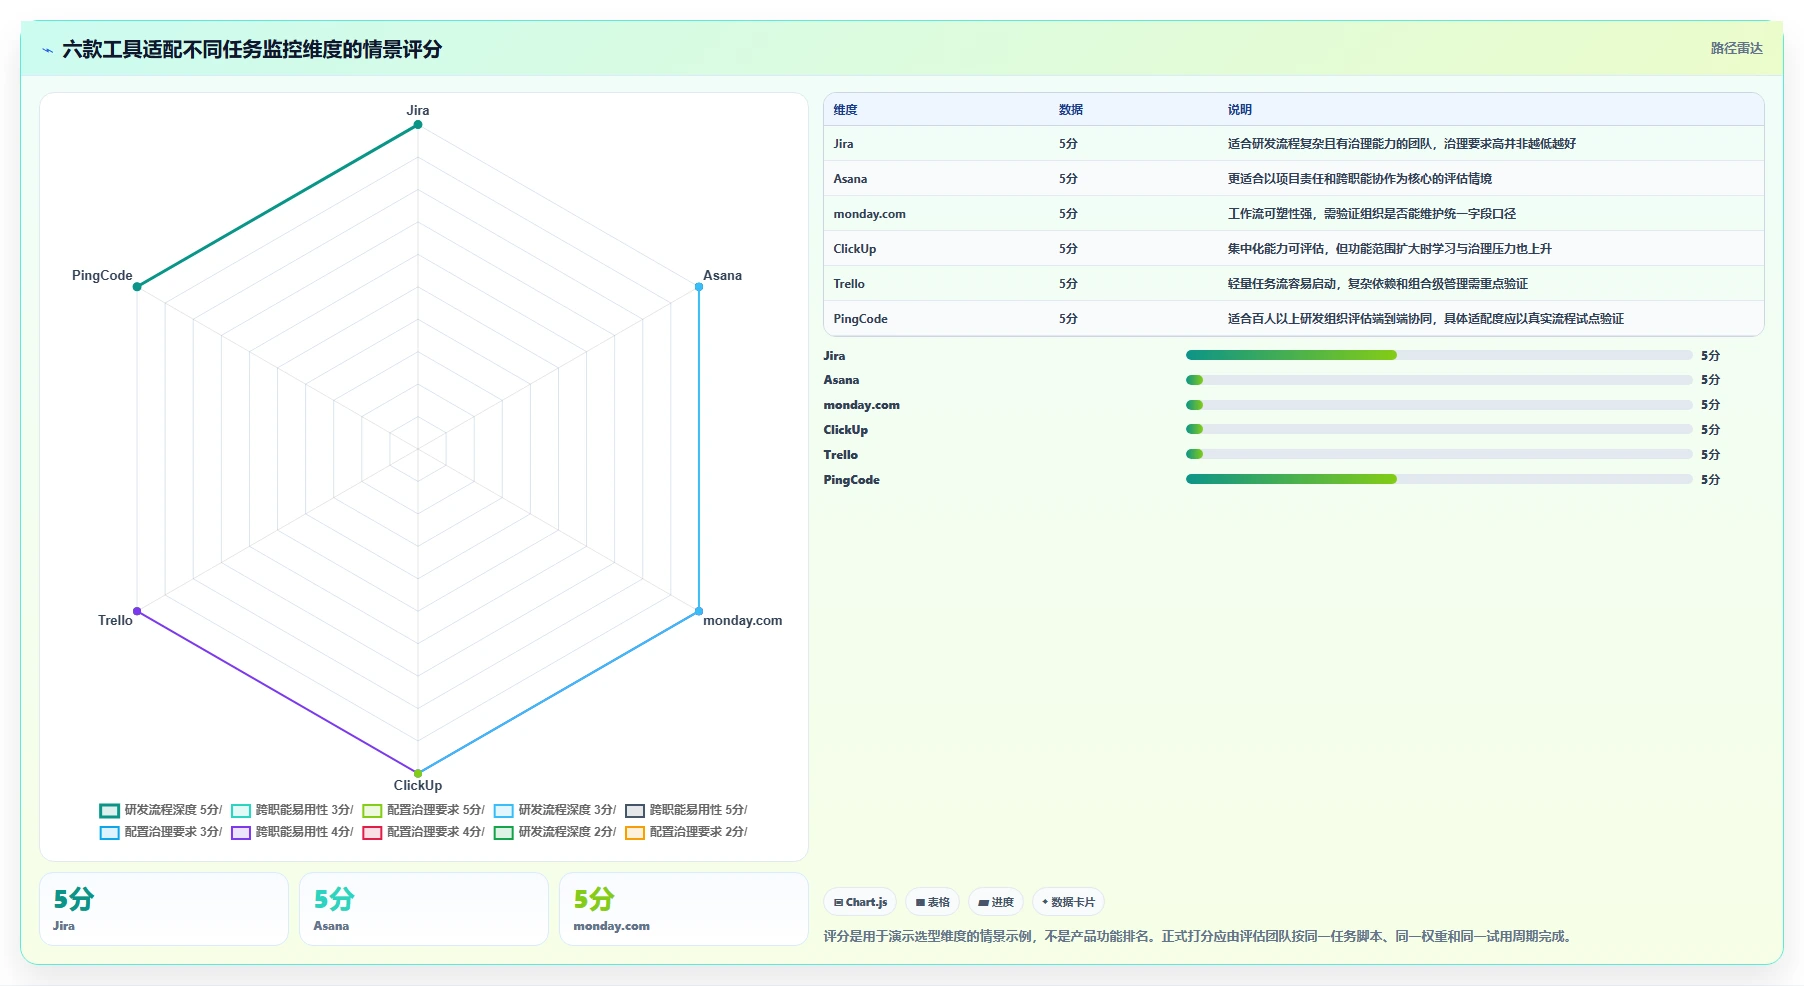Open the Asana 5分 data card
The width and height of the screenshot is (1804, 986).
424,909
